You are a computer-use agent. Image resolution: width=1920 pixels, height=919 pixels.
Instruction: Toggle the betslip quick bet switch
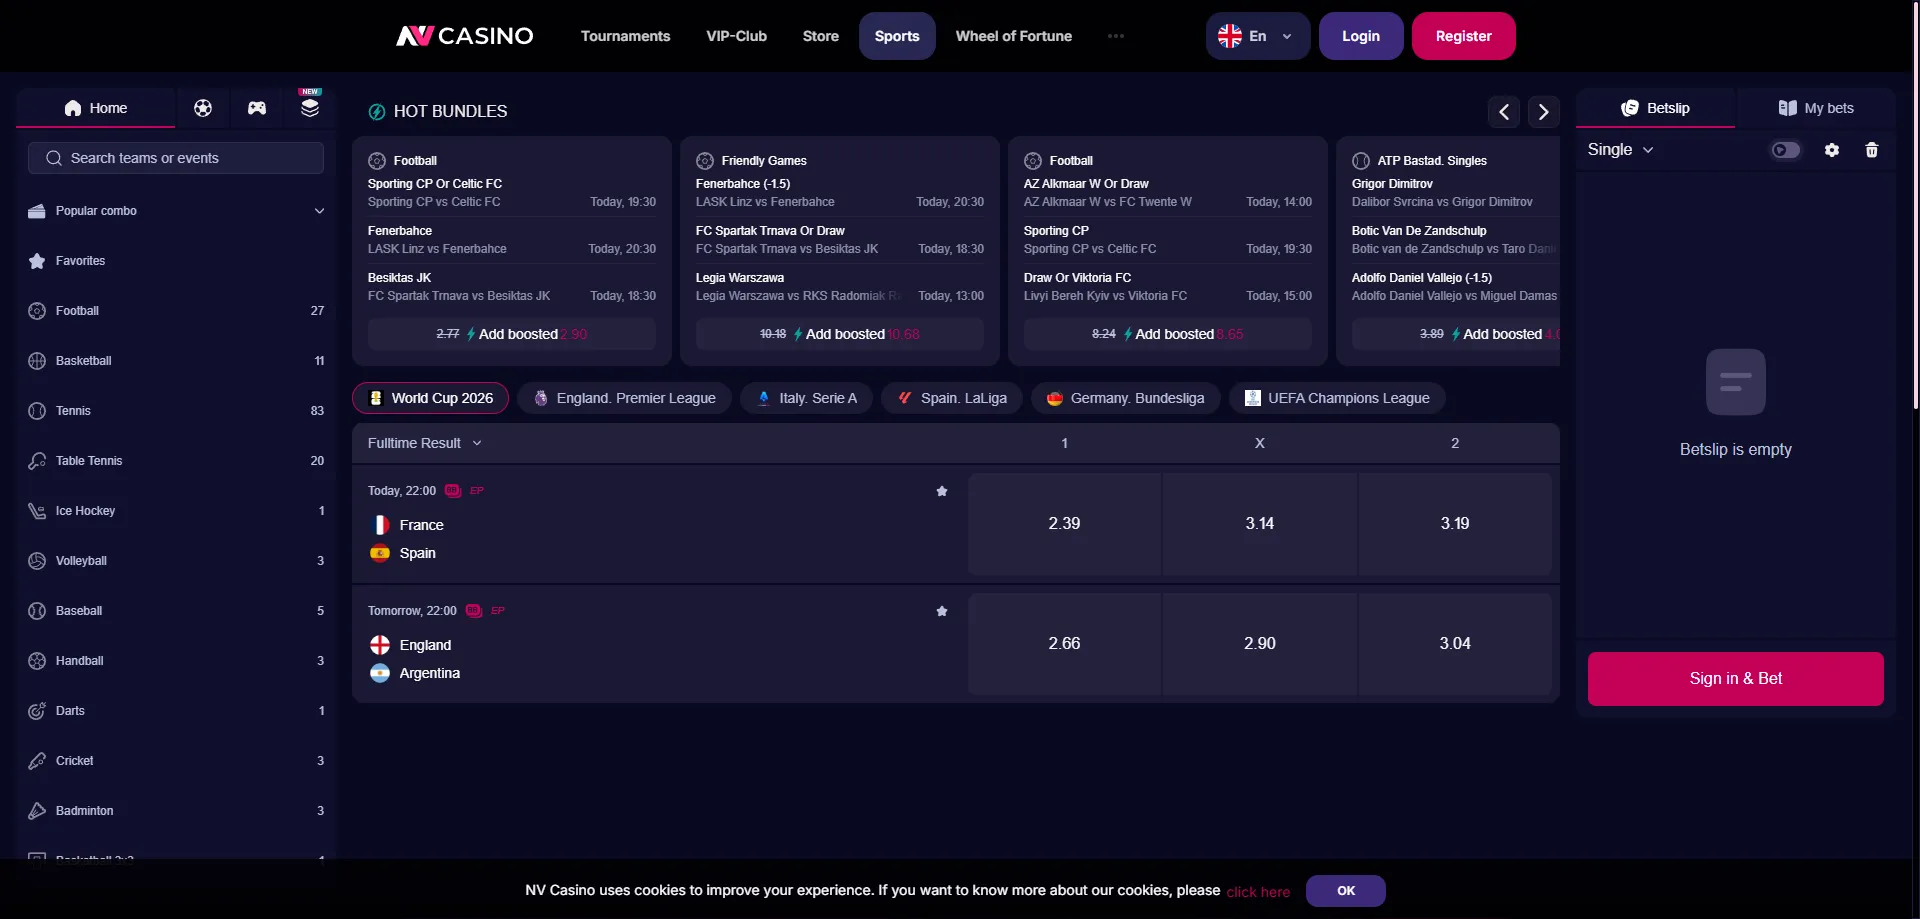tap(1786, 150)
